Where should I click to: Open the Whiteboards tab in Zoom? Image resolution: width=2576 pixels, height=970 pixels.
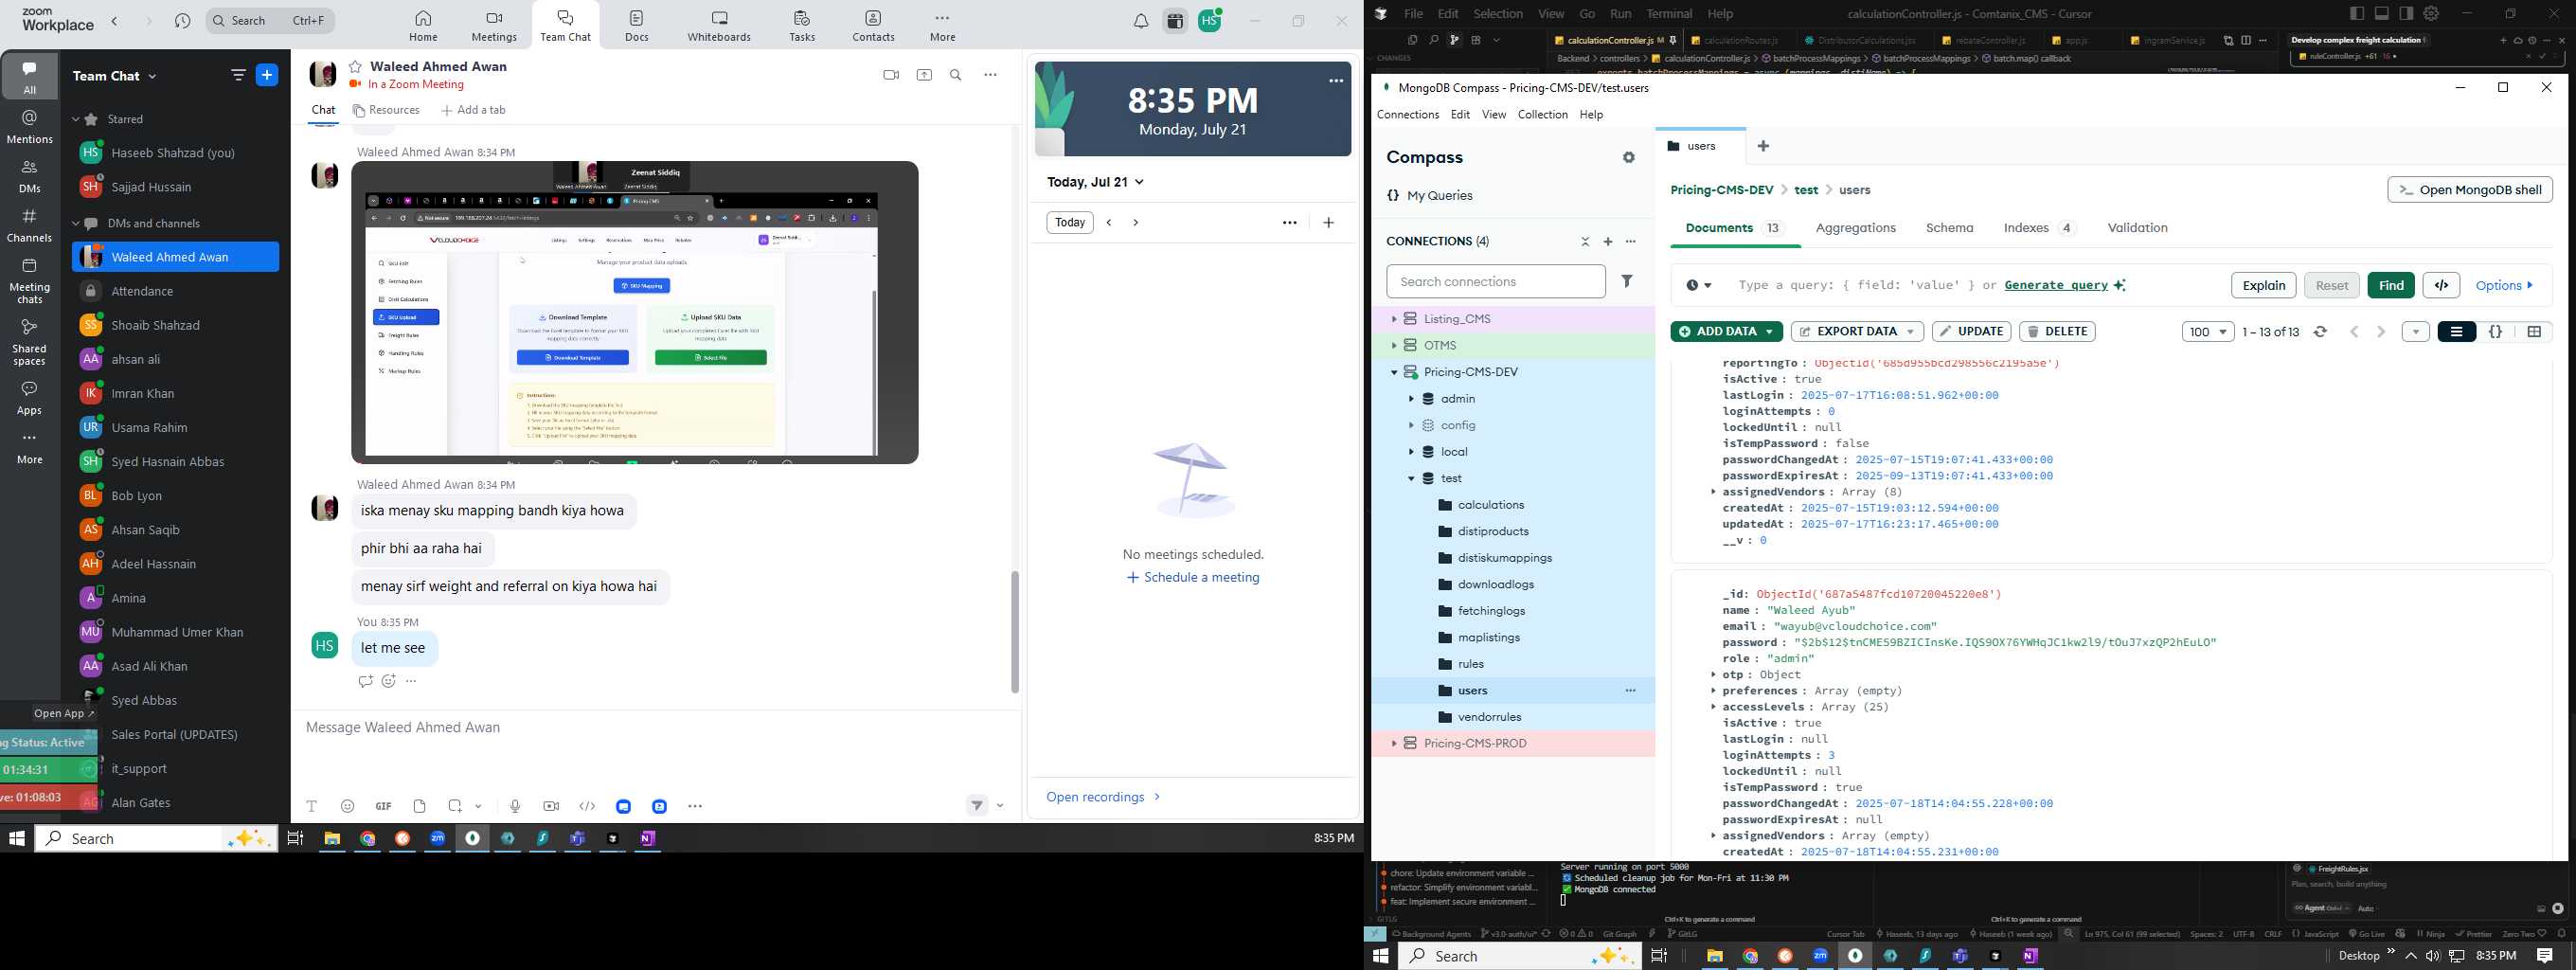click(x=719, y=26)
